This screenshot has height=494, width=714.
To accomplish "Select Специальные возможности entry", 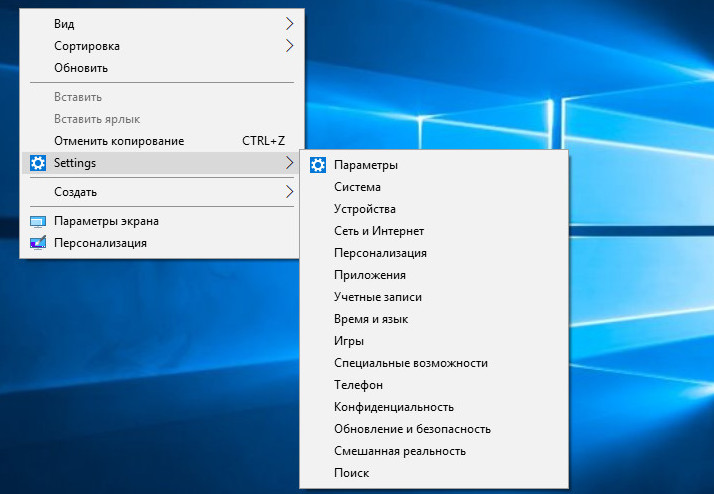I will point(434,363).
